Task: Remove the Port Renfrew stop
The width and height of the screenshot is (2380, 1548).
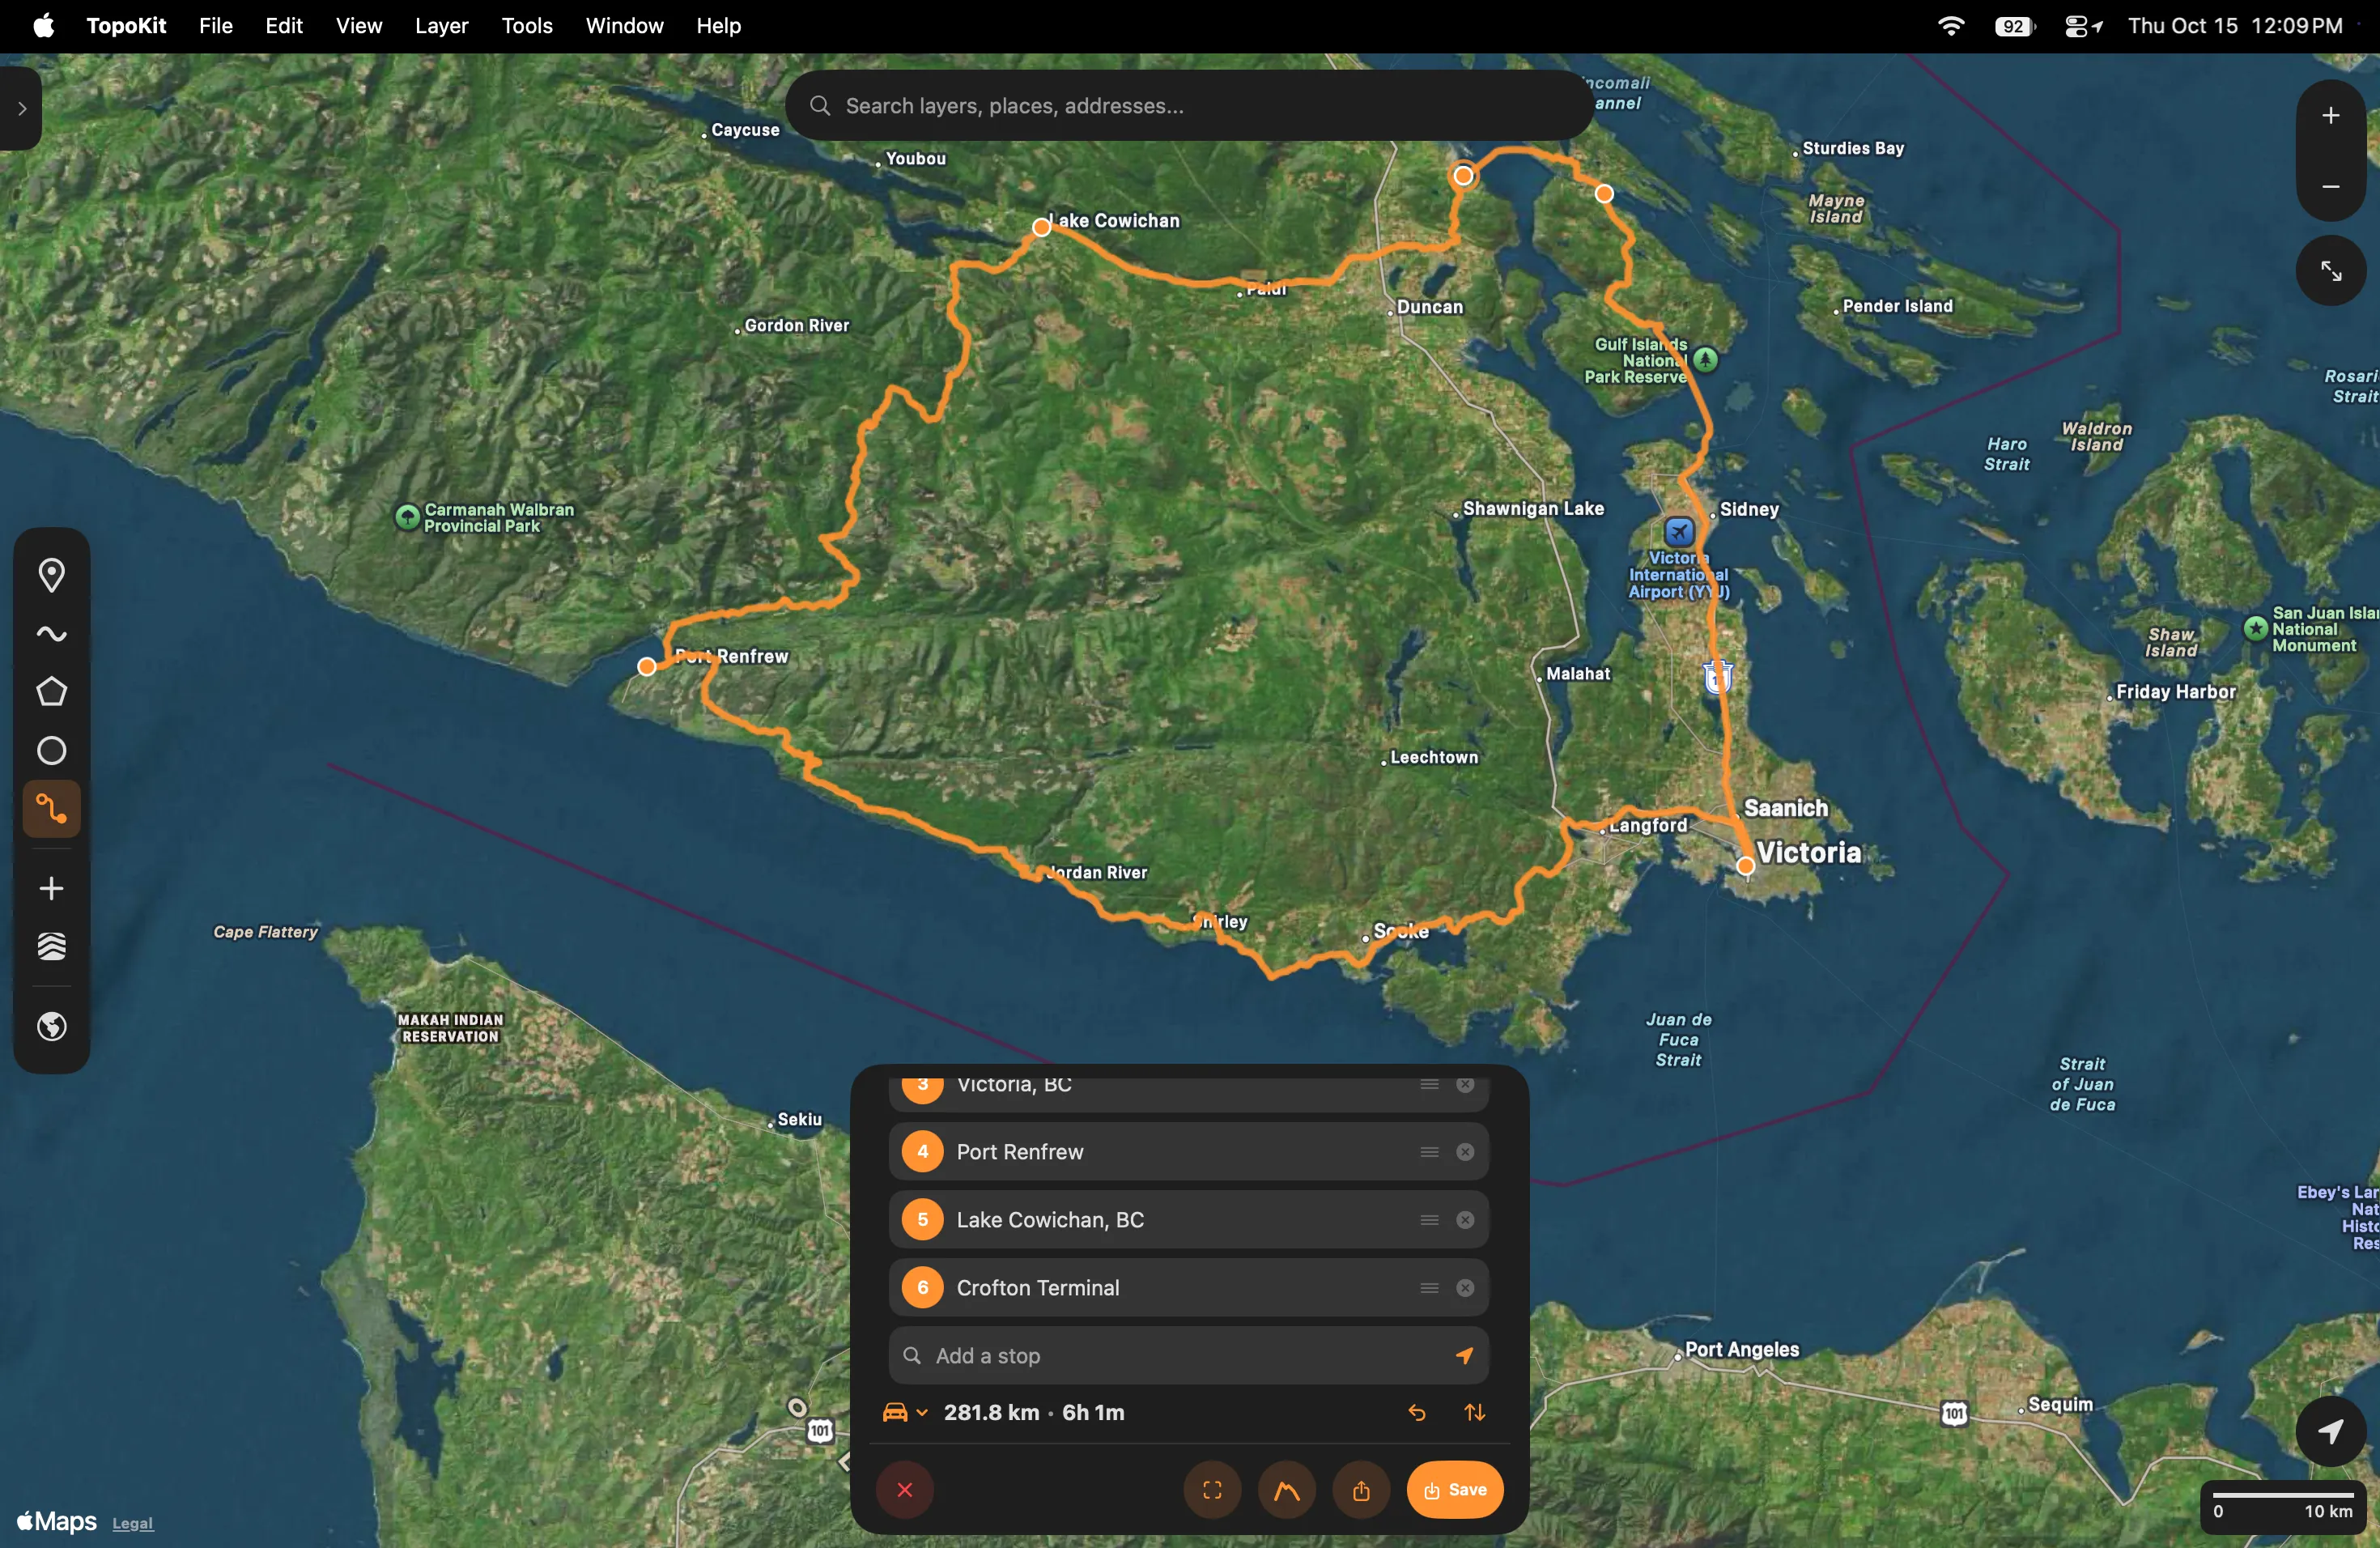Action: [x=1465, y=1152]
